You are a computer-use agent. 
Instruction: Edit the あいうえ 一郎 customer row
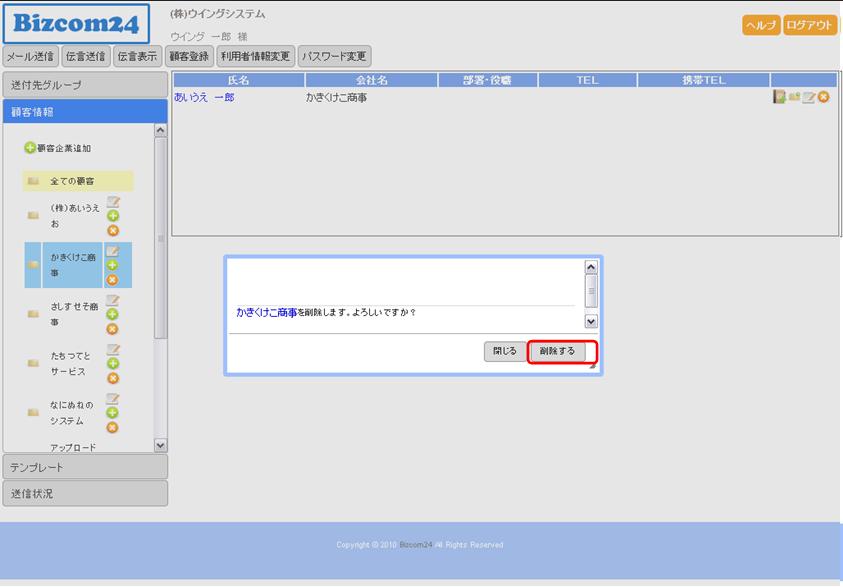tap(809, 97)
